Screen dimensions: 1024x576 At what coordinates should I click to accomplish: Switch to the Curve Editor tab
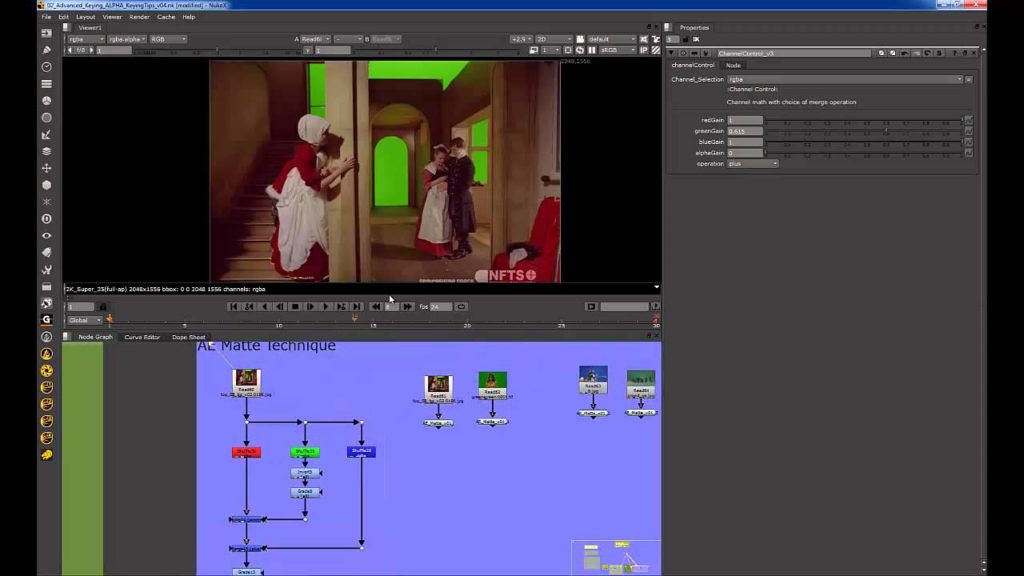point(142,337)
